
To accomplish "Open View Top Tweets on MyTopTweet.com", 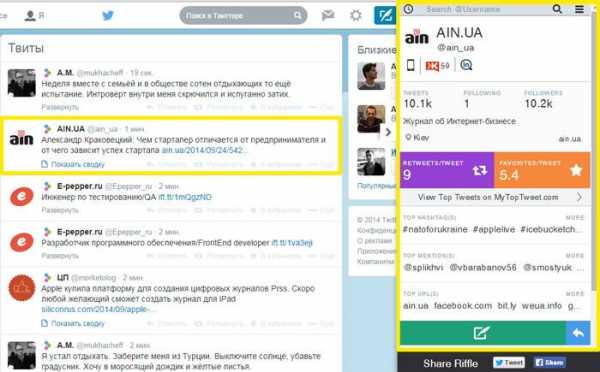I will pyautogui.click(x=495, y=197).
